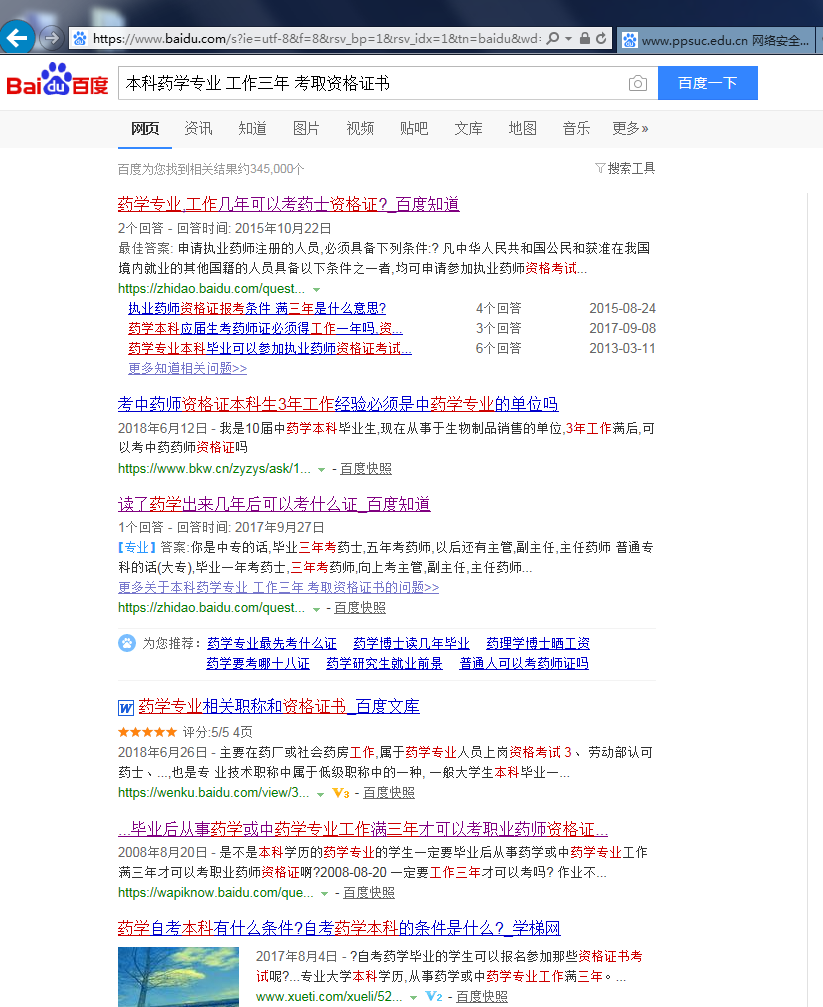
Task: Refresh the page with reload icon
Action: tap(601, 39)
